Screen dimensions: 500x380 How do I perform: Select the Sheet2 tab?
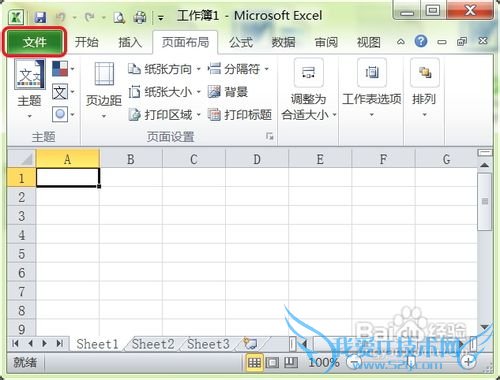pos(153,344)
